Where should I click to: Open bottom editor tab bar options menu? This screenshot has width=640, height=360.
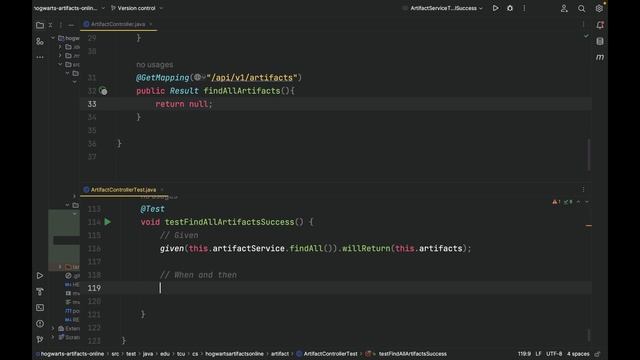tap(583, 189)
